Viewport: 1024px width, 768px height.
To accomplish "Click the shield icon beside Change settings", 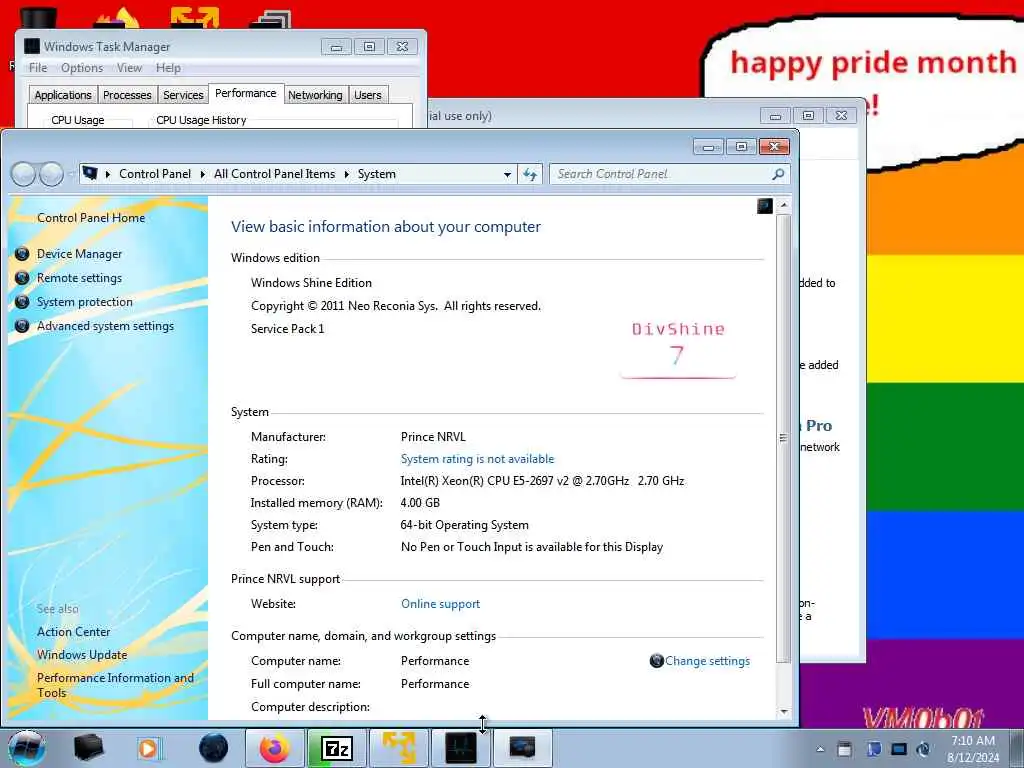I will tap(656, 661).
